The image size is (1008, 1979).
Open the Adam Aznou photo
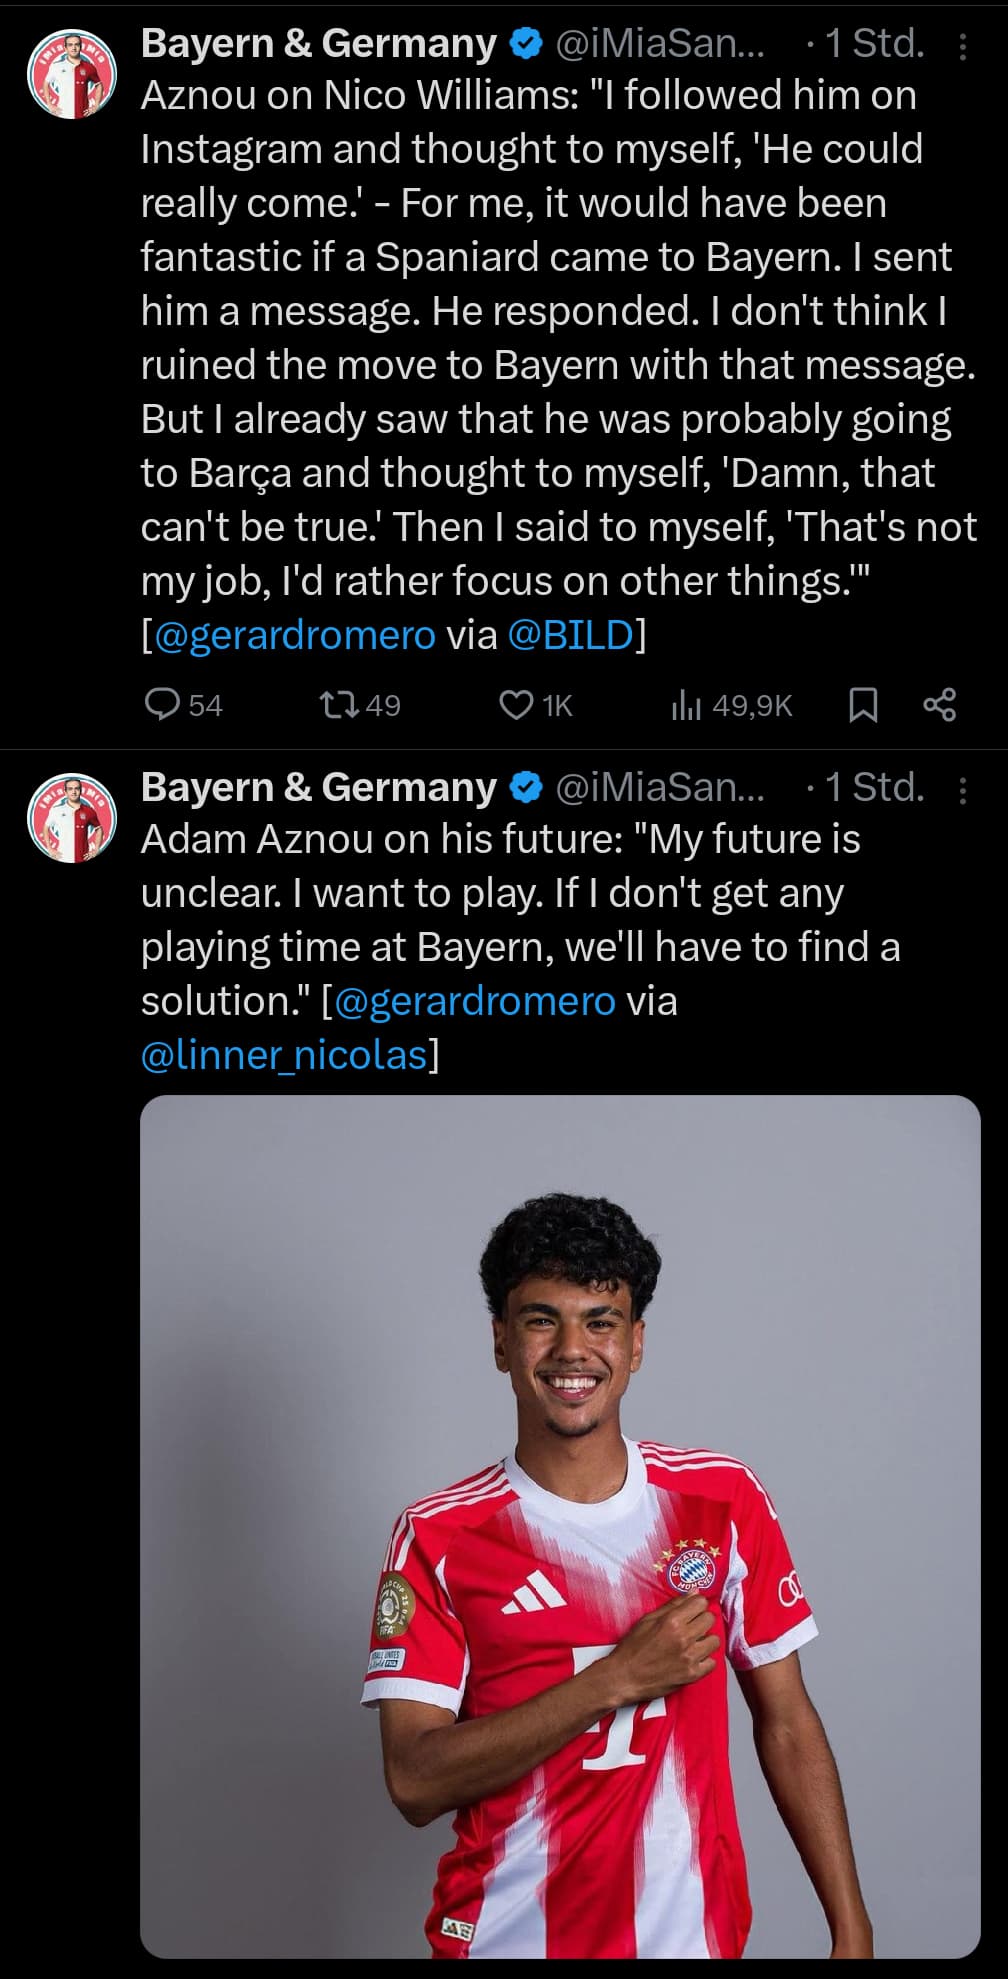point(560,1525)
